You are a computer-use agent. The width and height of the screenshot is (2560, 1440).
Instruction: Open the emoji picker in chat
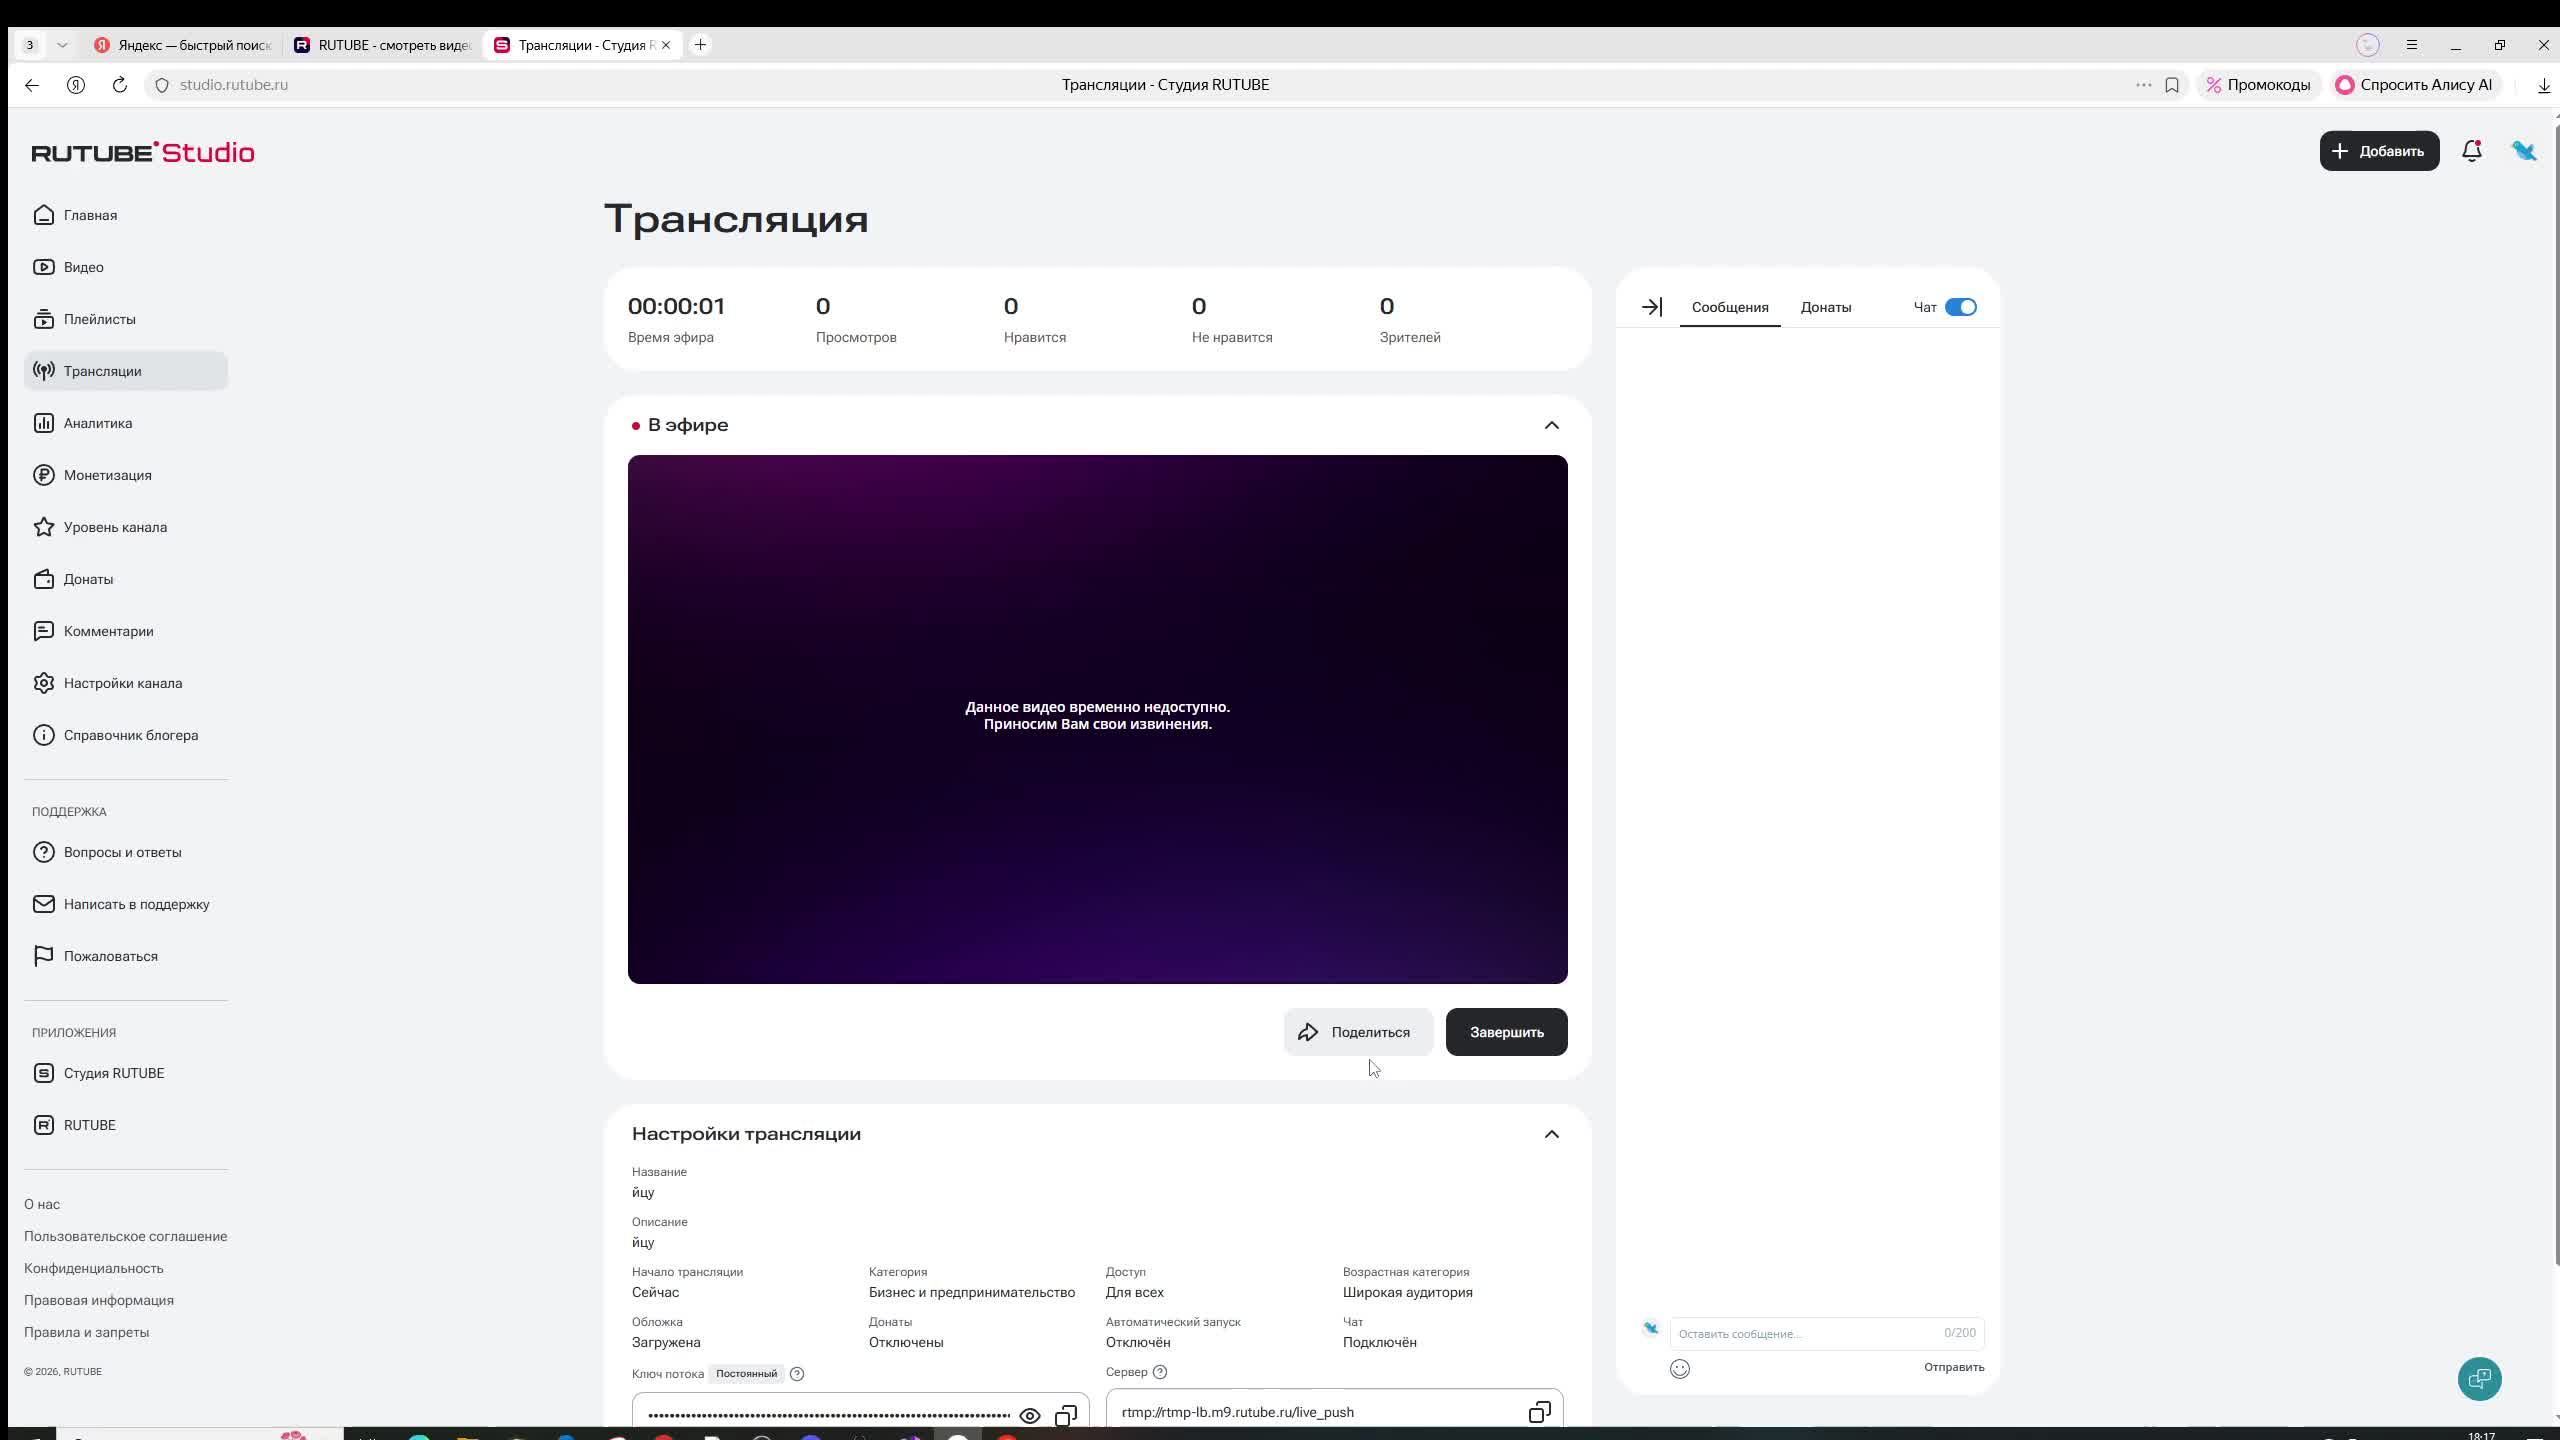[1679, 1369]
